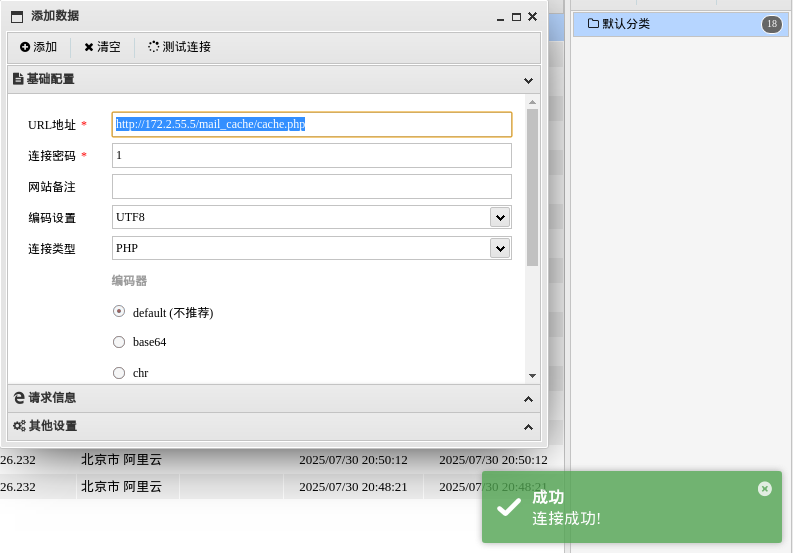Close the 添加数据 dialog
Screen dimensions: 793x553
tap(533, 17)
